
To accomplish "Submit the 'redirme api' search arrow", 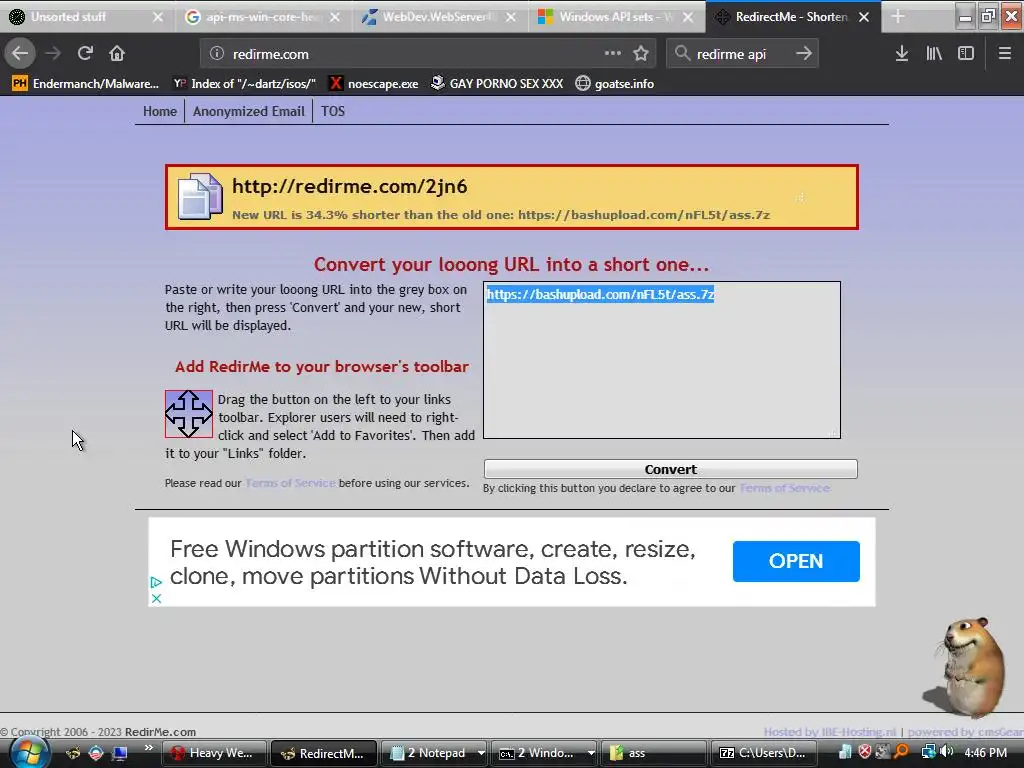I will (x=804, y=53).
